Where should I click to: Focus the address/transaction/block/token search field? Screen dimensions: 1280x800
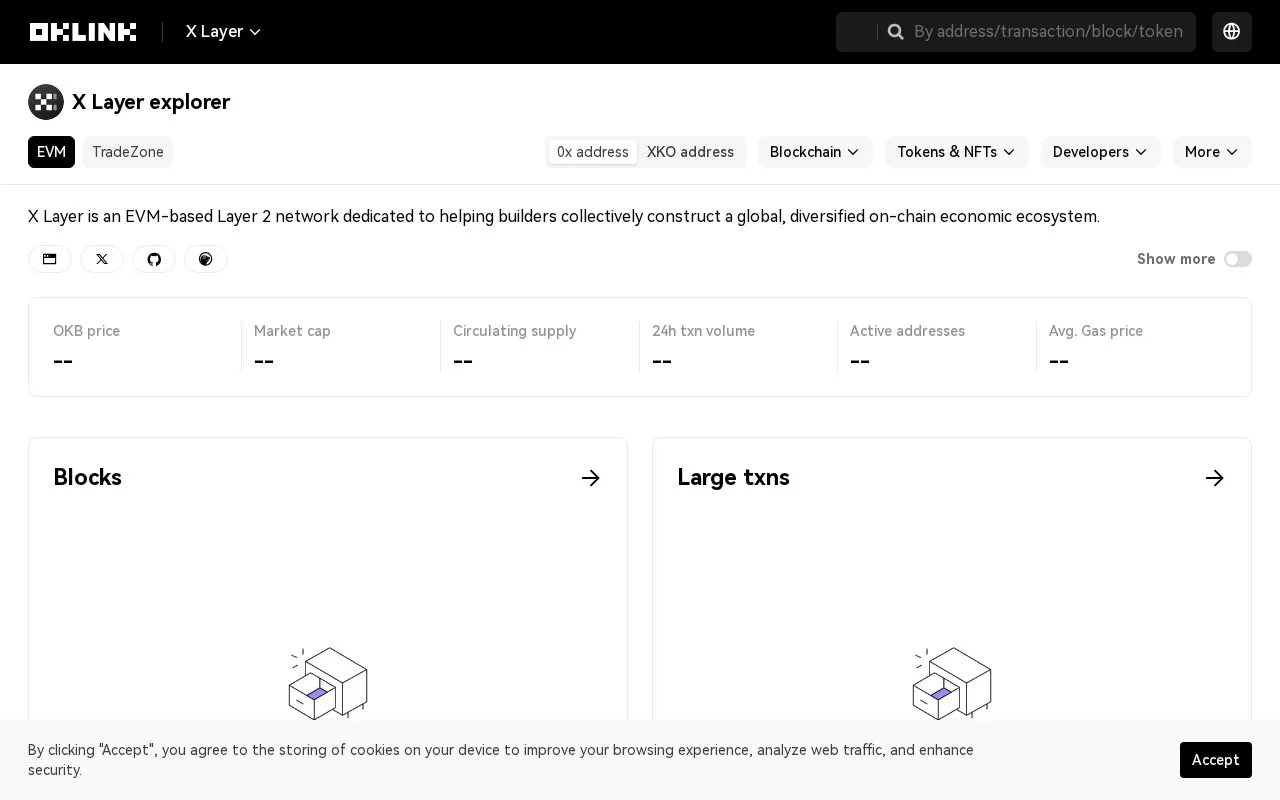[x=1048, y=32]
